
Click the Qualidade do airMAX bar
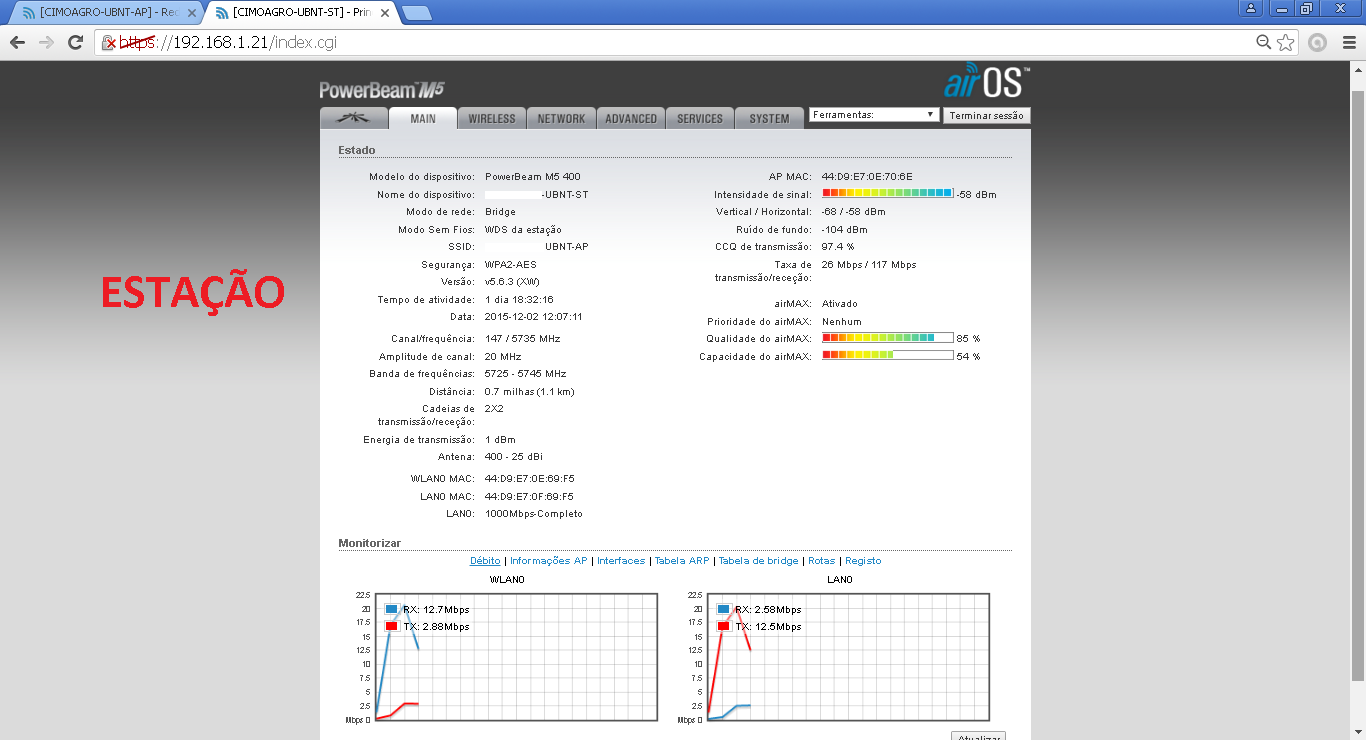coord(887,338)
